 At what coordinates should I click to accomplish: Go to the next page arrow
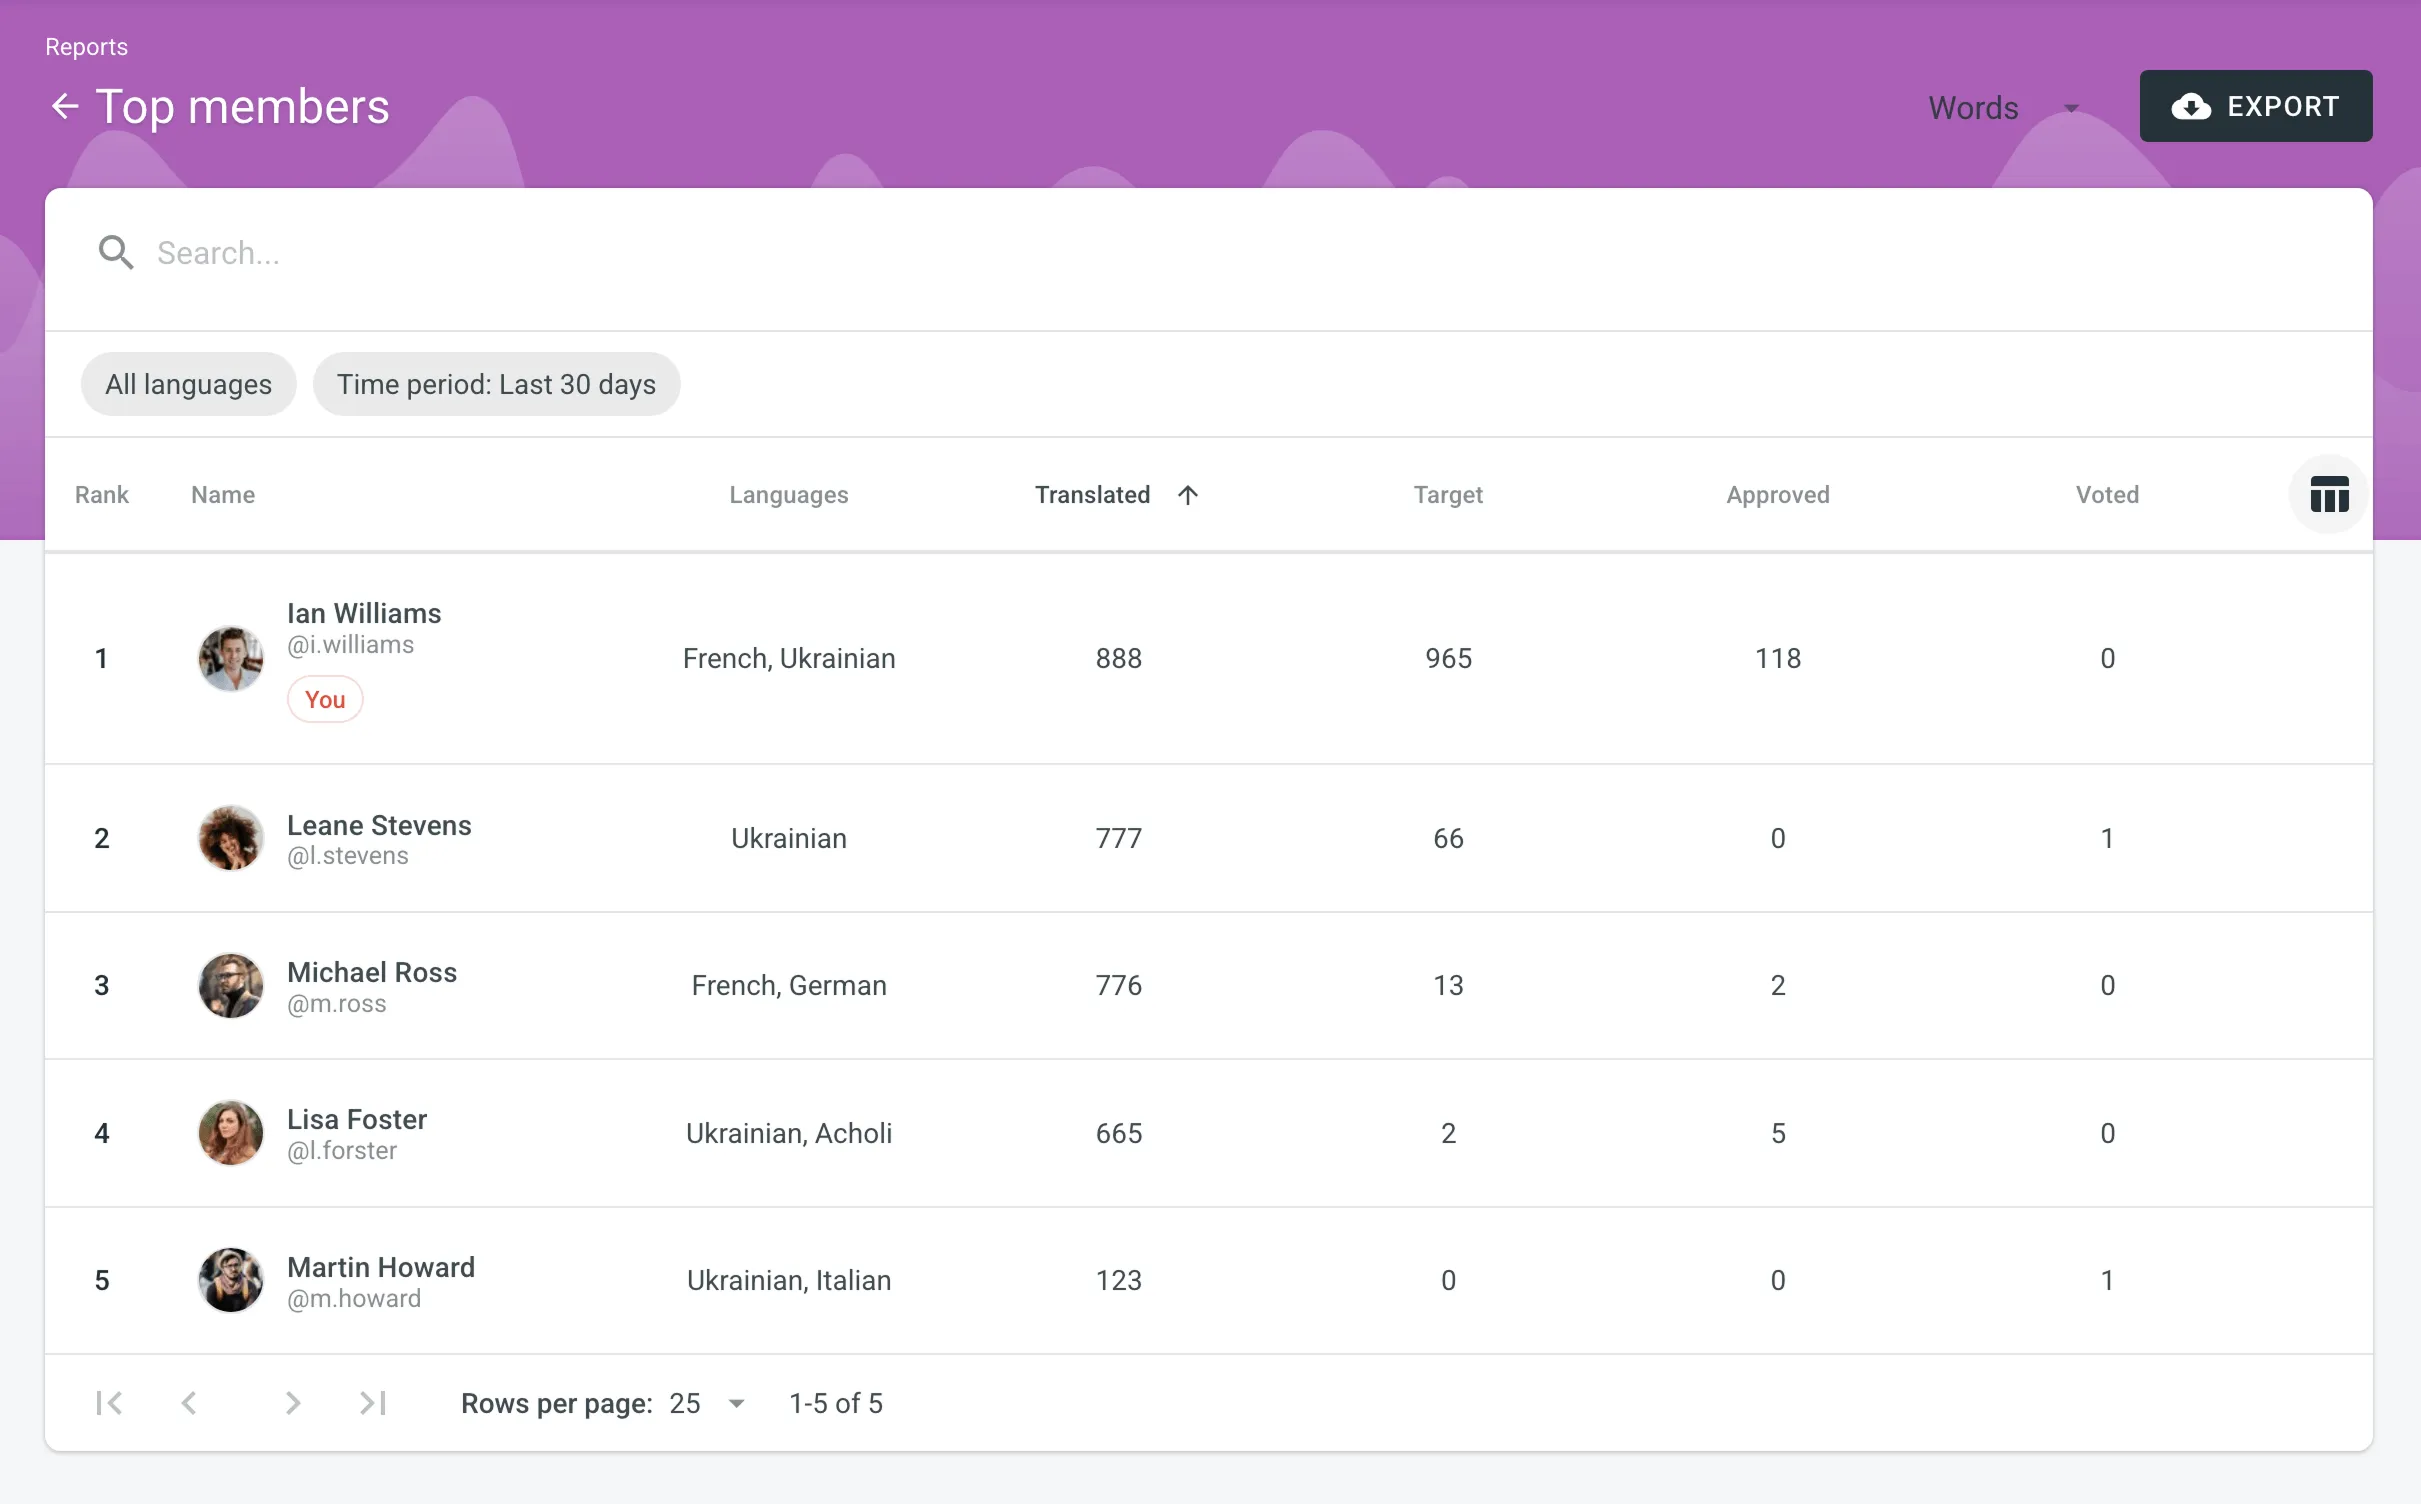click(x=292, y=1403)
